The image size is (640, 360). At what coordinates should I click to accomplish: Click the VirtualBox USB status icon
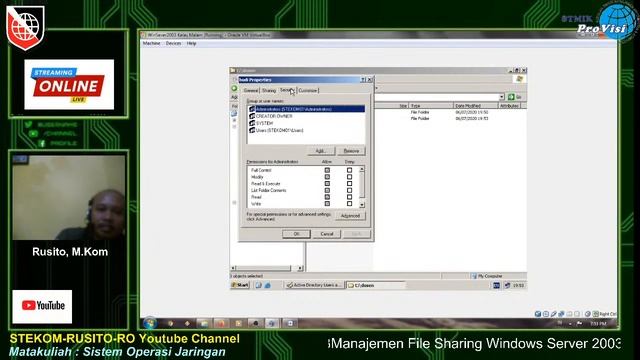pos(553,314)
